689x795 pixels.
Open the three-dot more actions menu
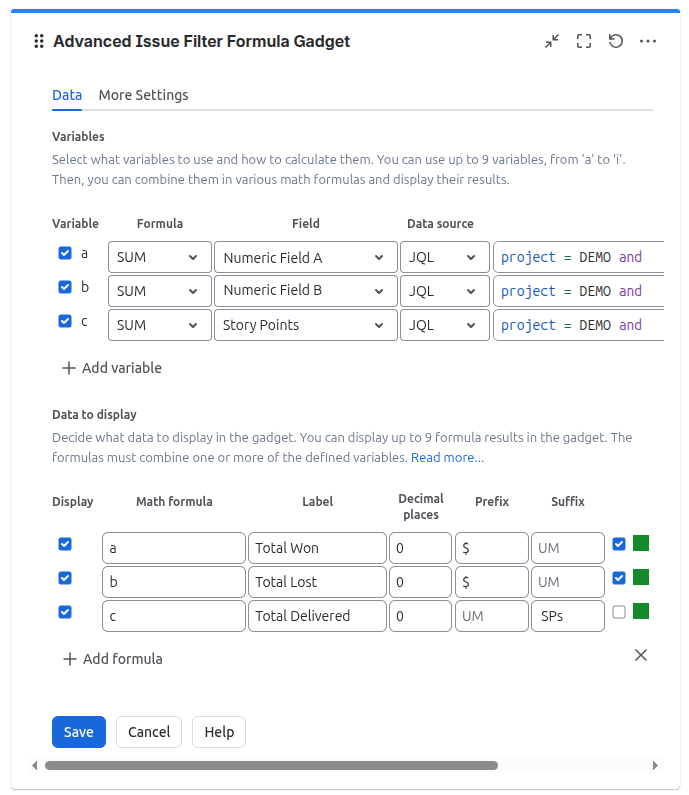tap(648, 41)
